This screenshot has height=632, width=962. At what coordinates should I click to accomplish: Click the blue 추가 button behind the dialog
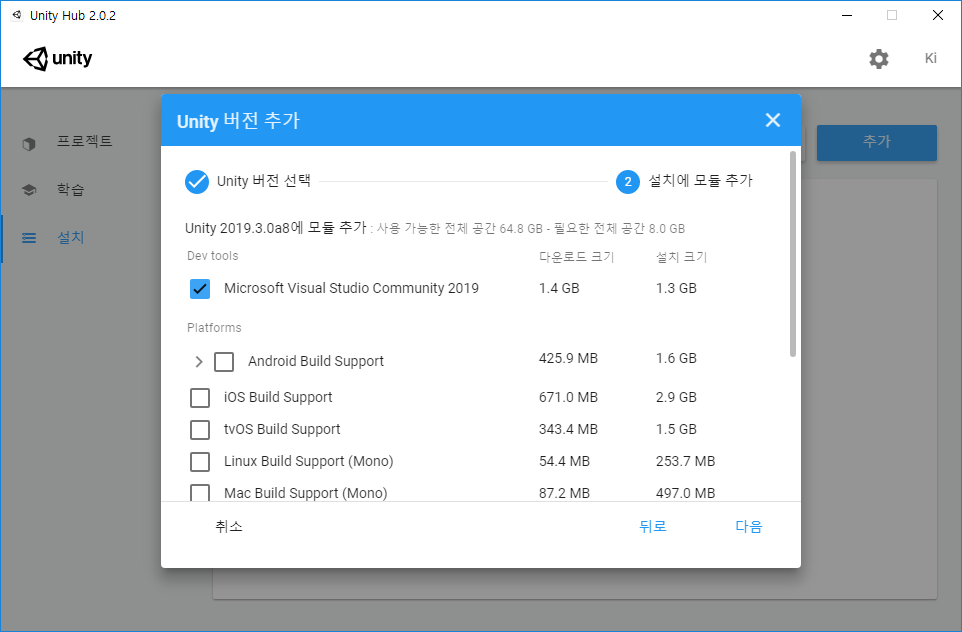(x=876, y=142)
